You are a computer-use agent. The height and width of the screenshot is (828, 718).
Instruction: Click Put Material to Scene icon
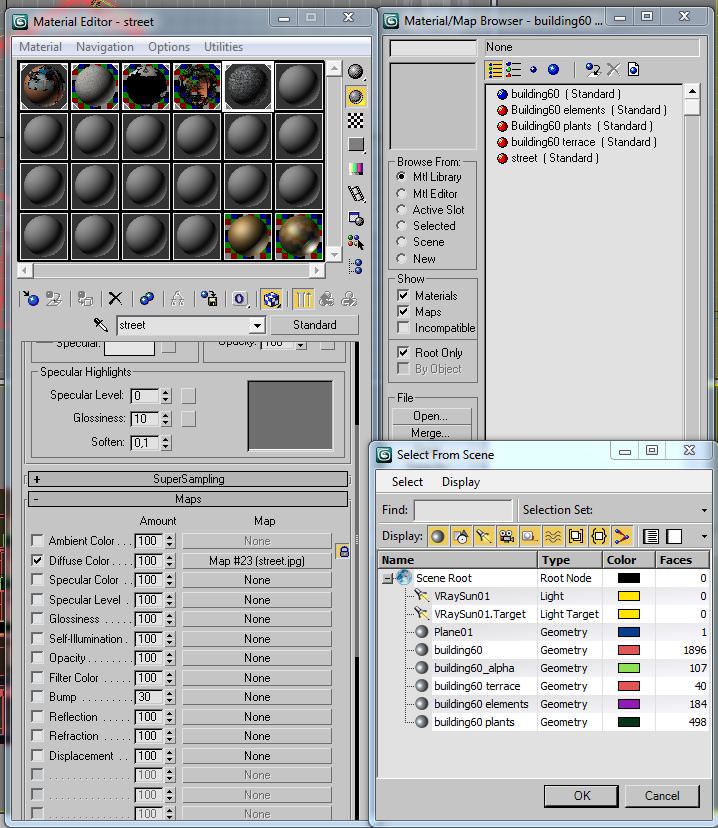pyautogui.click(x=54, y=299)
